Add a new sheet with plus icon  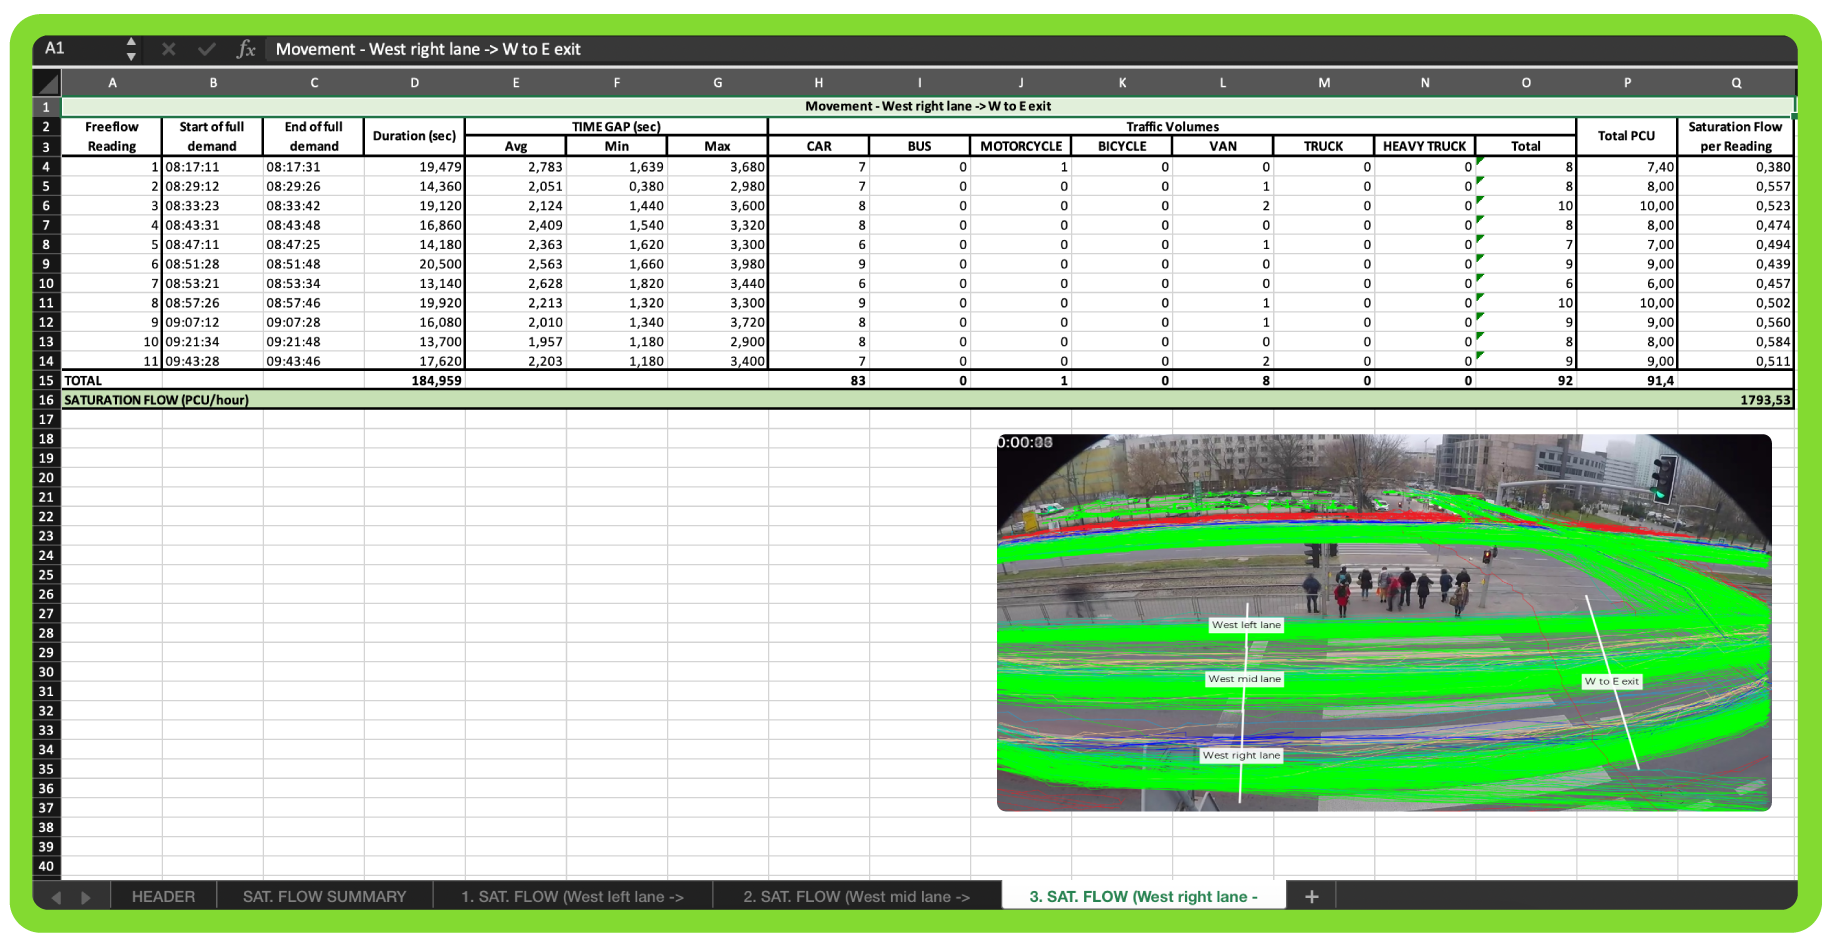point(1311,896)
